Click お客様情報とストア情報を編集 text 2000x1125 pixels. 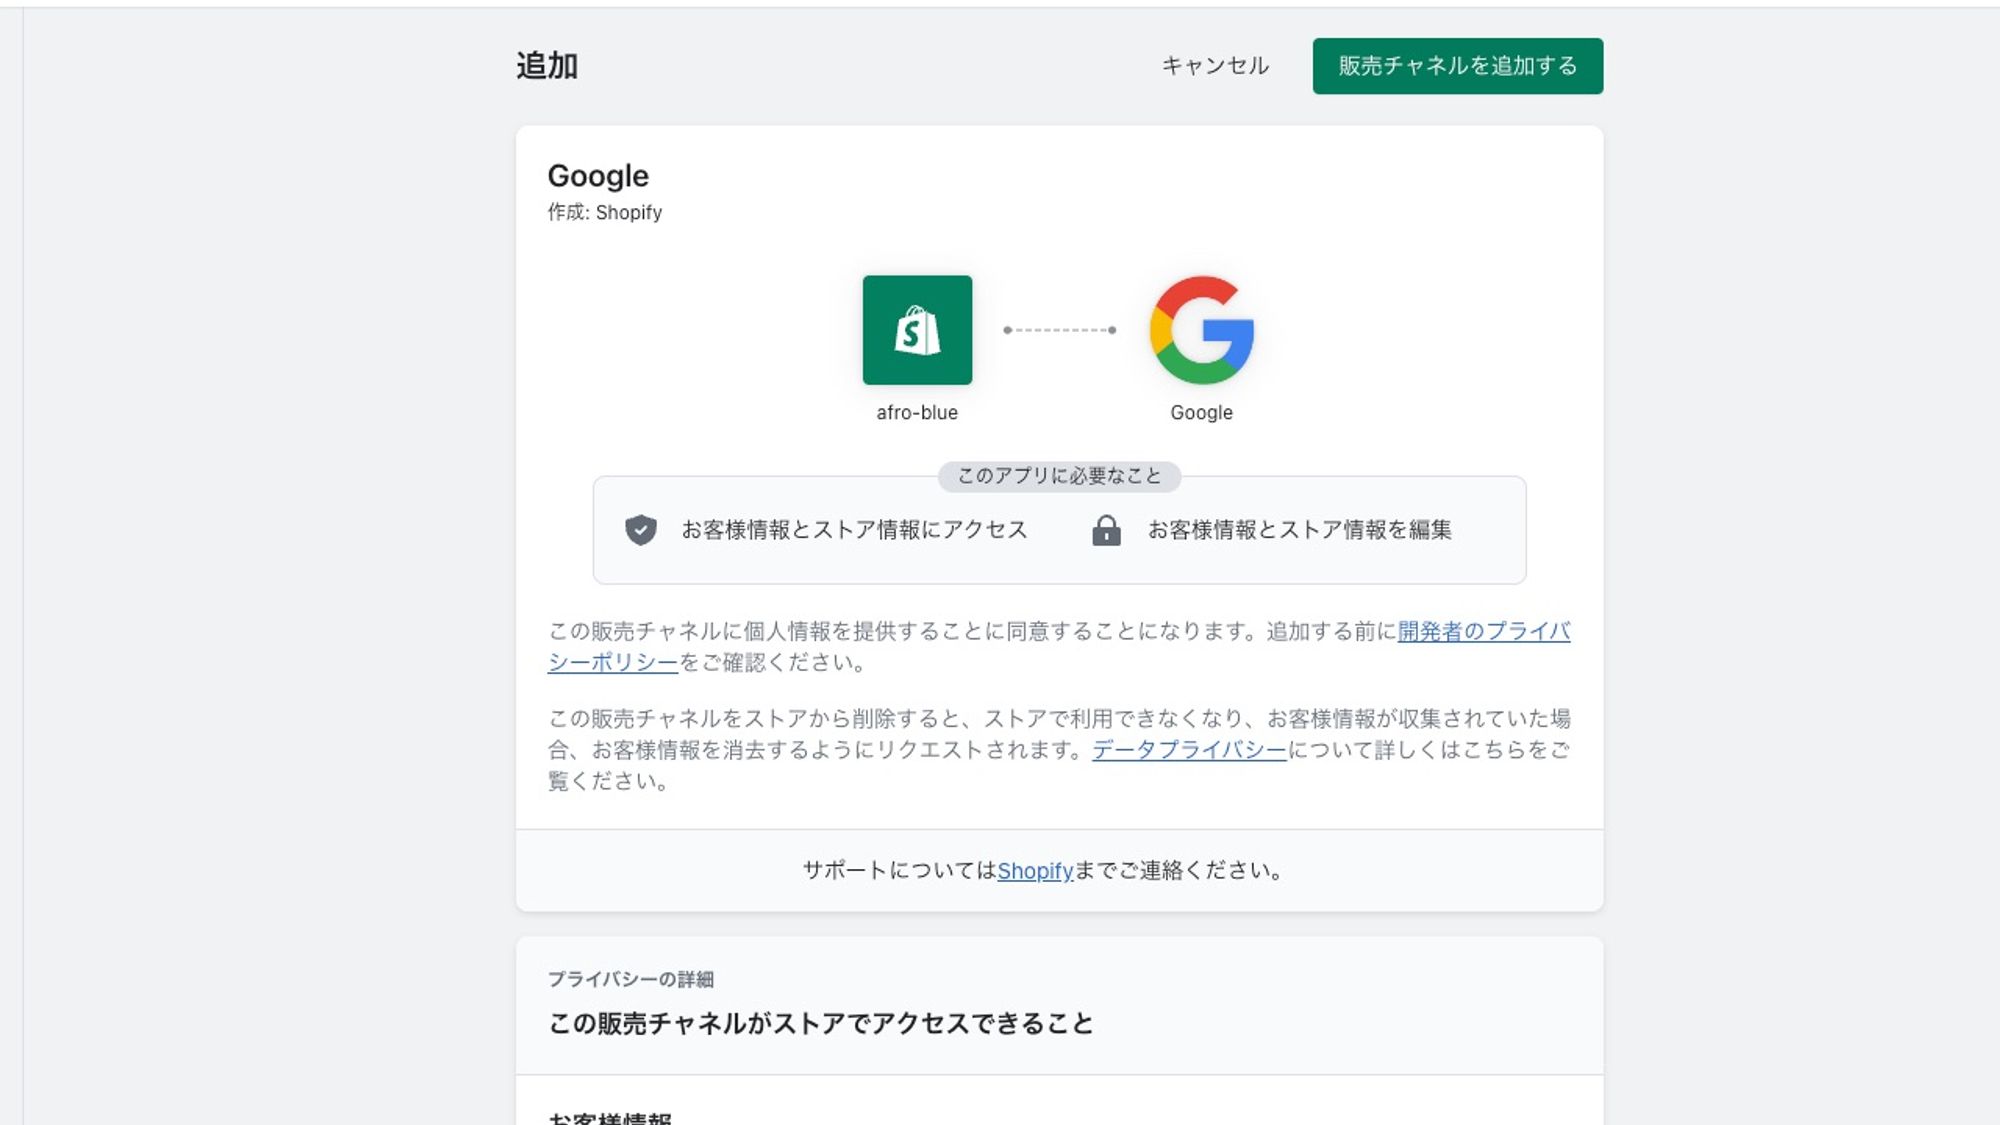(1300, 530)
